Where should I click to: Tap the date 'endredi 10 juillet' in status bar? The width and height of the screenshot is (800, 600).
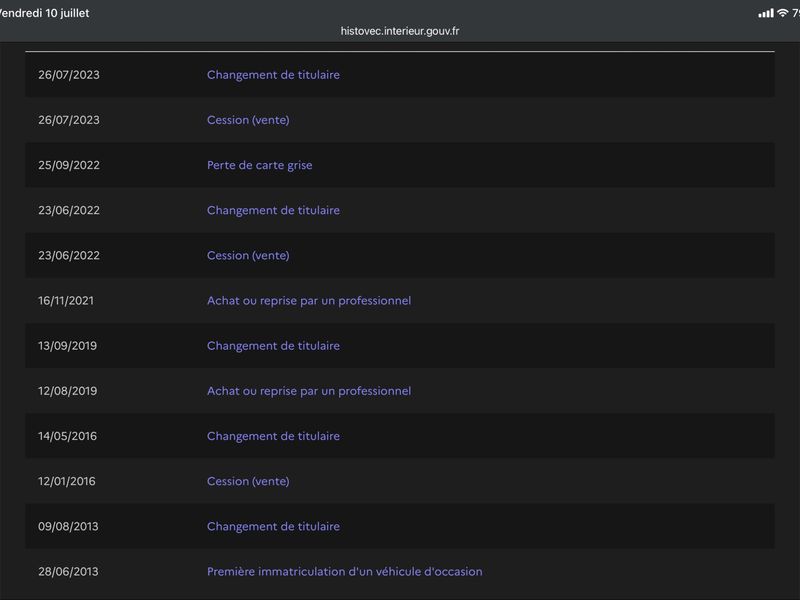[x=44, y=13]
